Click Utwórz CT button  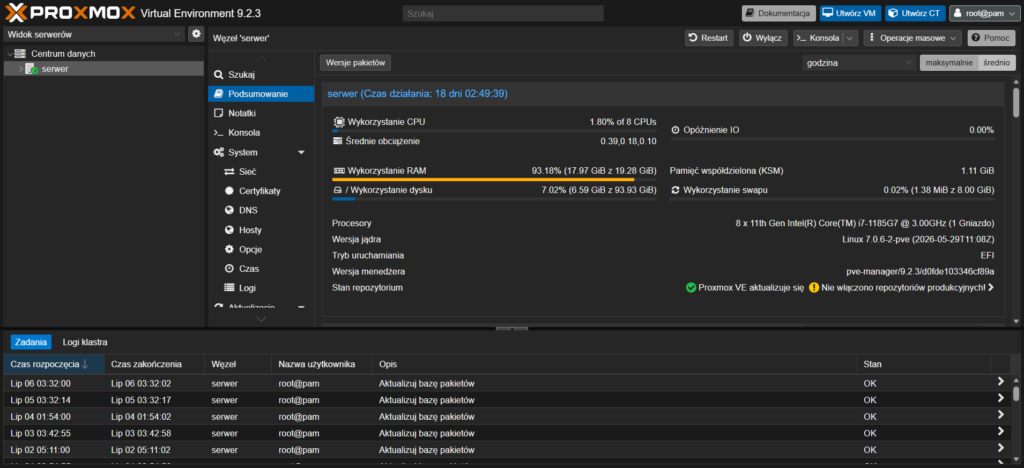915,13
